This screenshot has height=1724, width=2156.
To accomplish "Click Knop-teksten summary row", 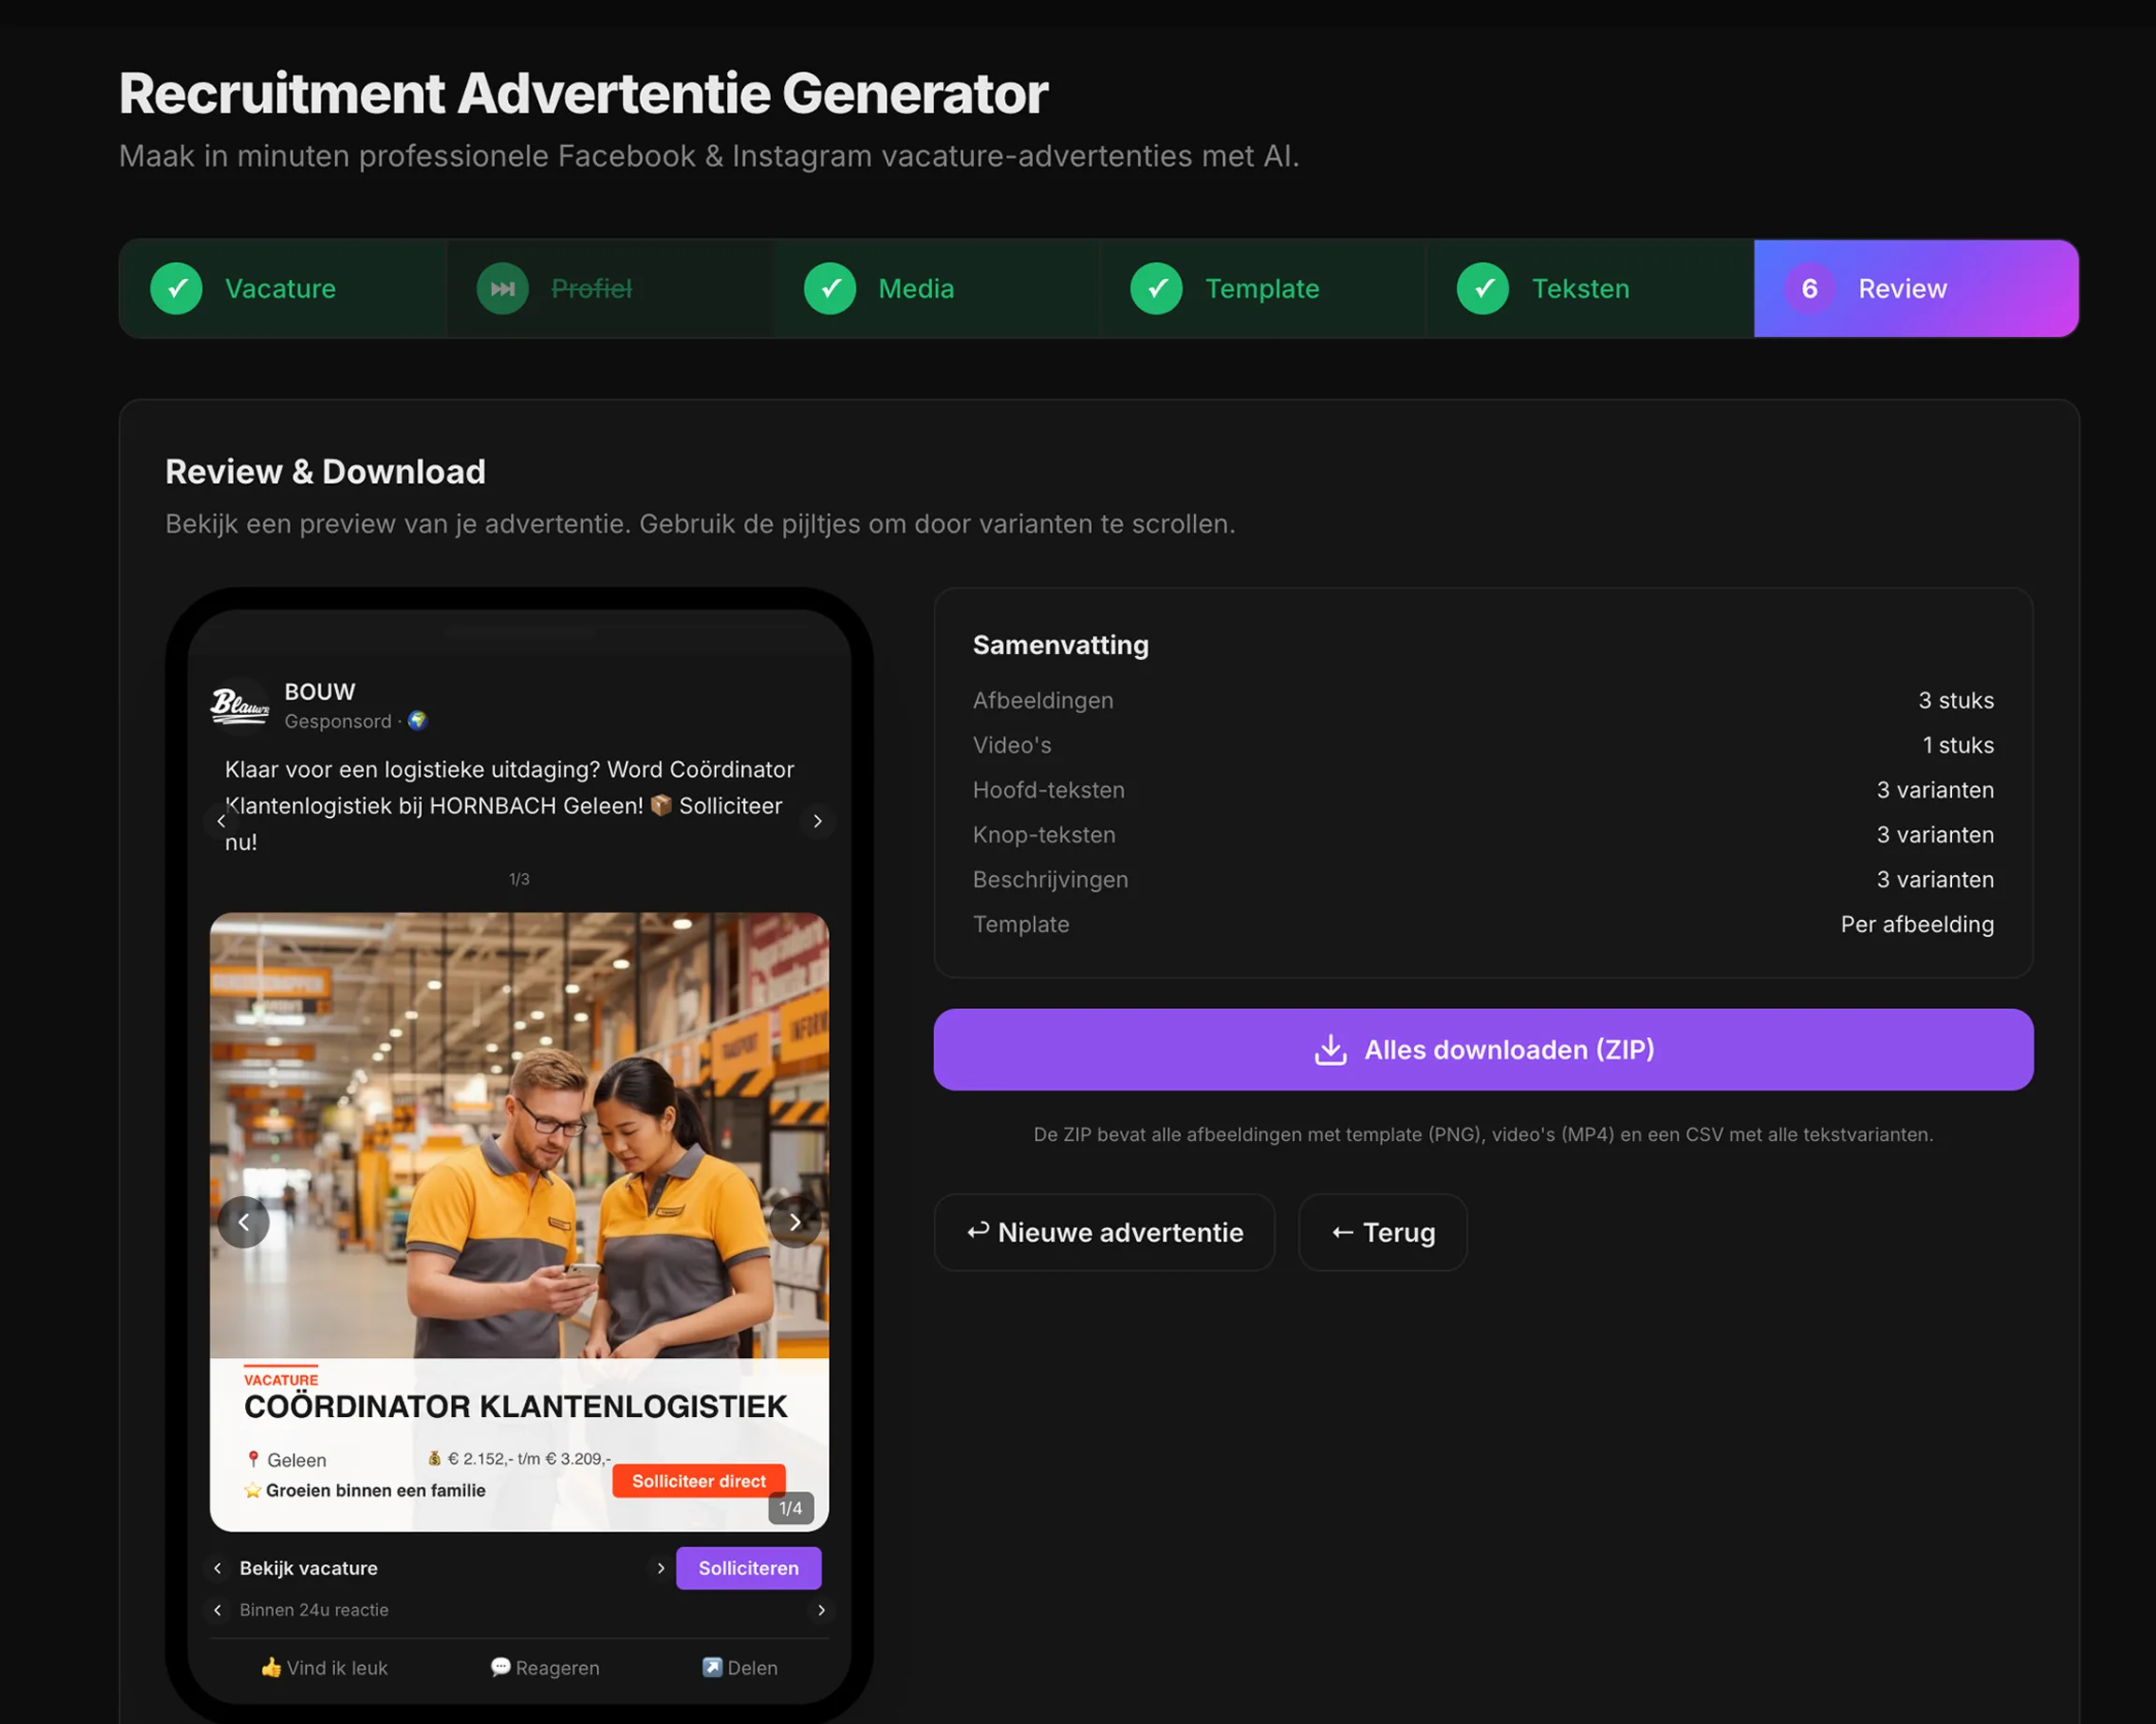I will [x=1483, y=834].
